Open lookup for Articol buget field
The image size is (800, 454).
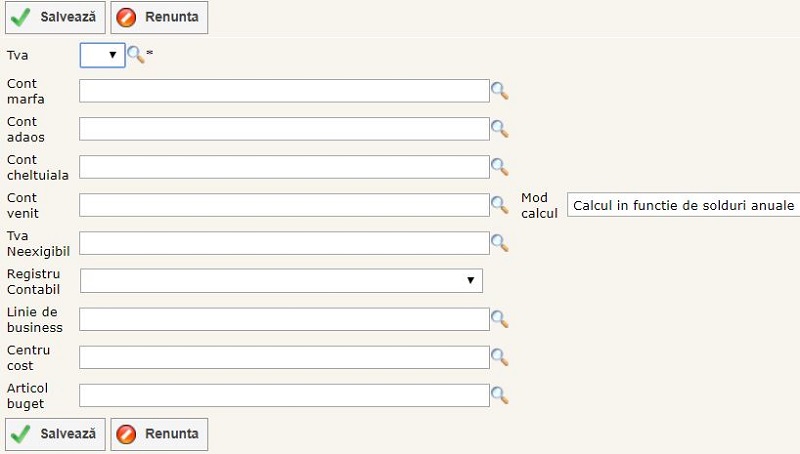[499, 395]
